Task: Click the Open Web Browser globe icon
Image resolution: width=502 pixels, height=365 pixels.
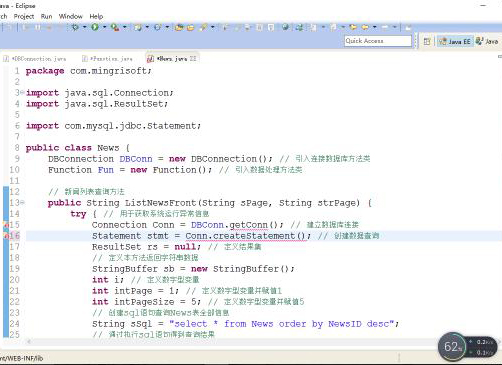Action: point(285,27)
